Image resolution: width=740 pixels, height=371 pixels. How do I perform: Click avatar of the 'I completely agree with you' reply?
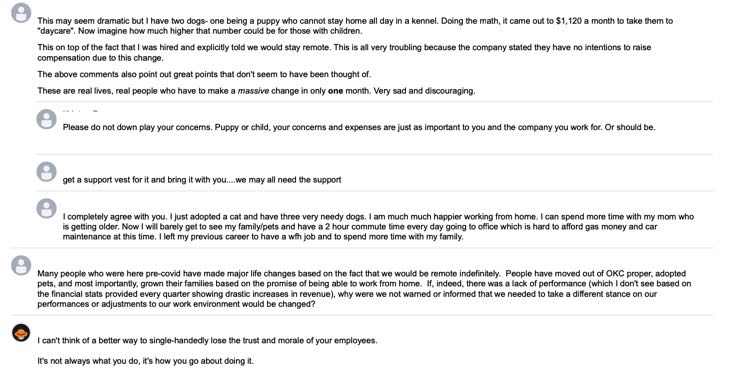[x=46, y=208]
